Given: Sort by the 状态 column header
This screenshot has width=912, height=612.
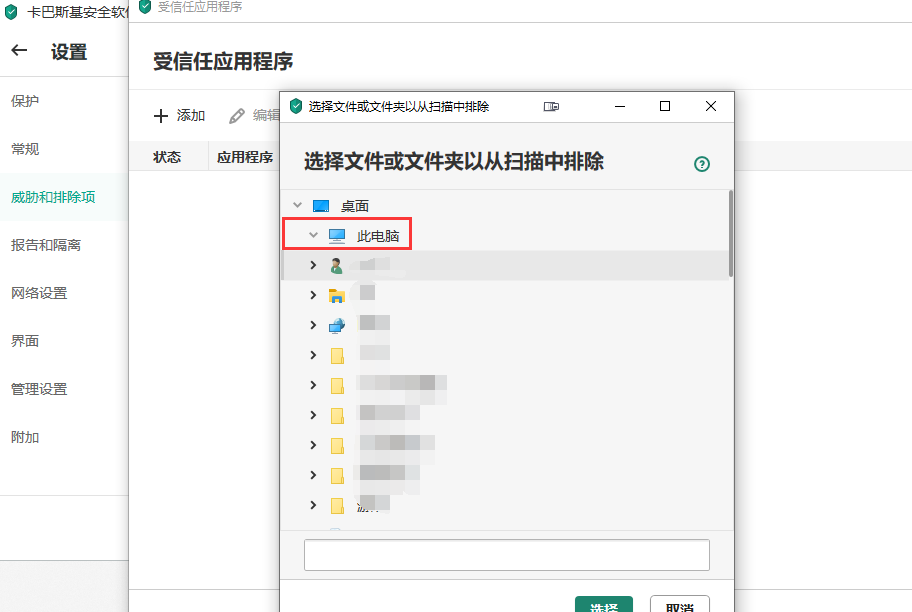Looking at the screenshot, I should 167,157.
